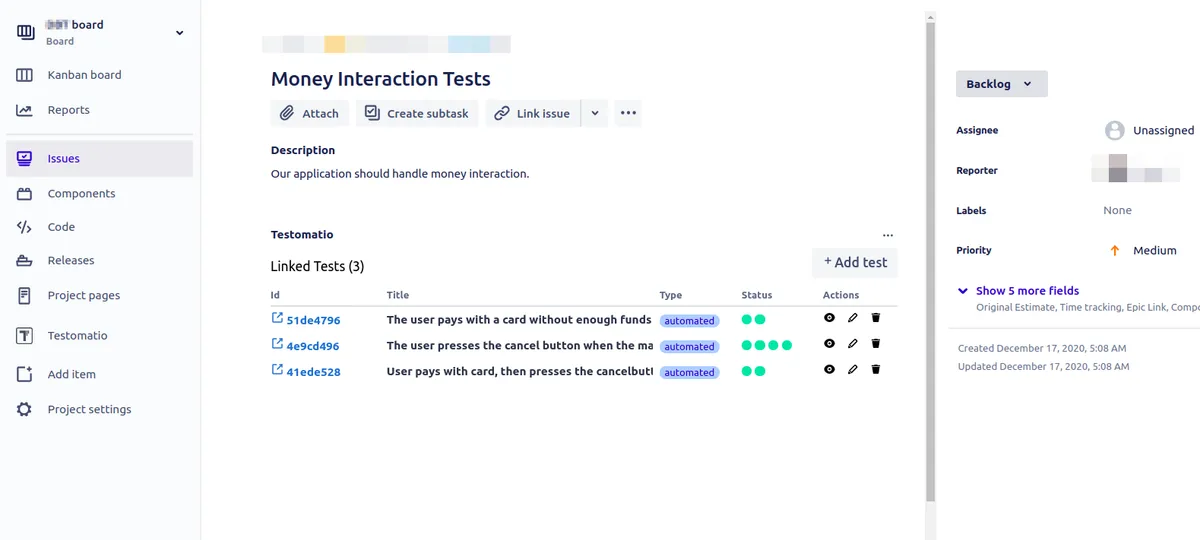View test 51de4796 with eye icon
1200x540 pixels.
click(829, 318)
